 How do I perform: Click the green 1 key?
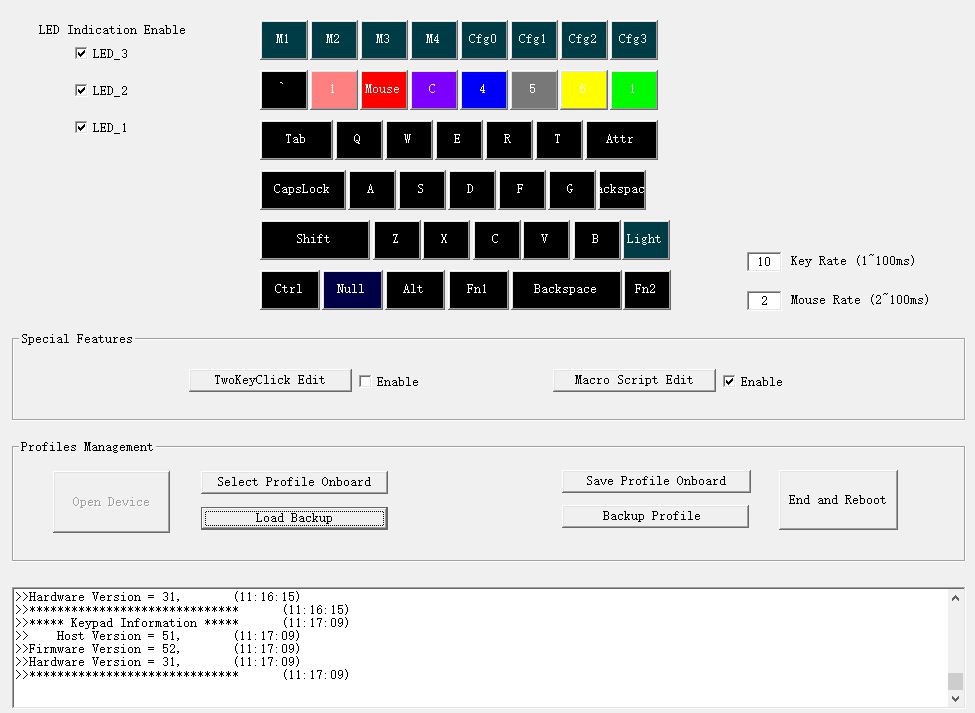point(634,90)
